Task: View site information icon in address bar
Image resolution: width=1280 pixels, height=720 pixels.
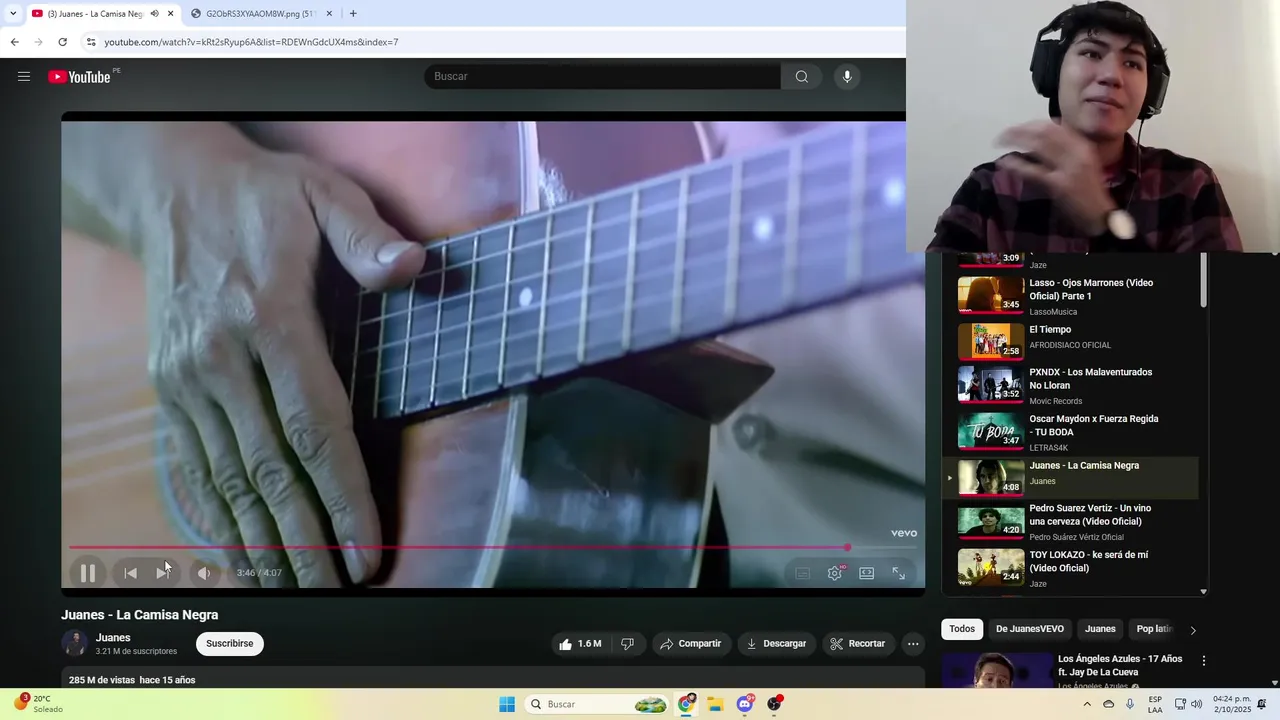Action: [91, 42]
